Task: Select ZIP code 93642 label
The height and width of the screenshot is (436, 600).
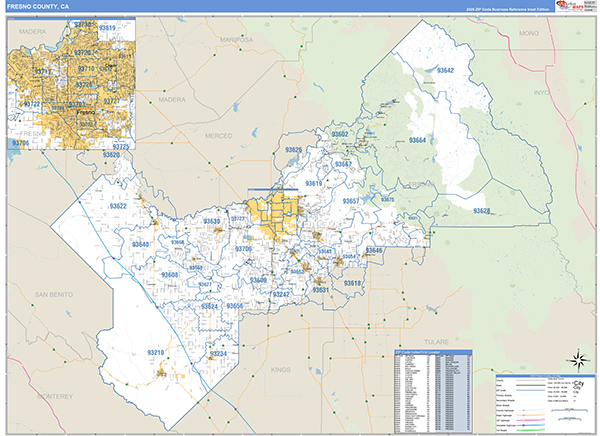Action: 442,71
